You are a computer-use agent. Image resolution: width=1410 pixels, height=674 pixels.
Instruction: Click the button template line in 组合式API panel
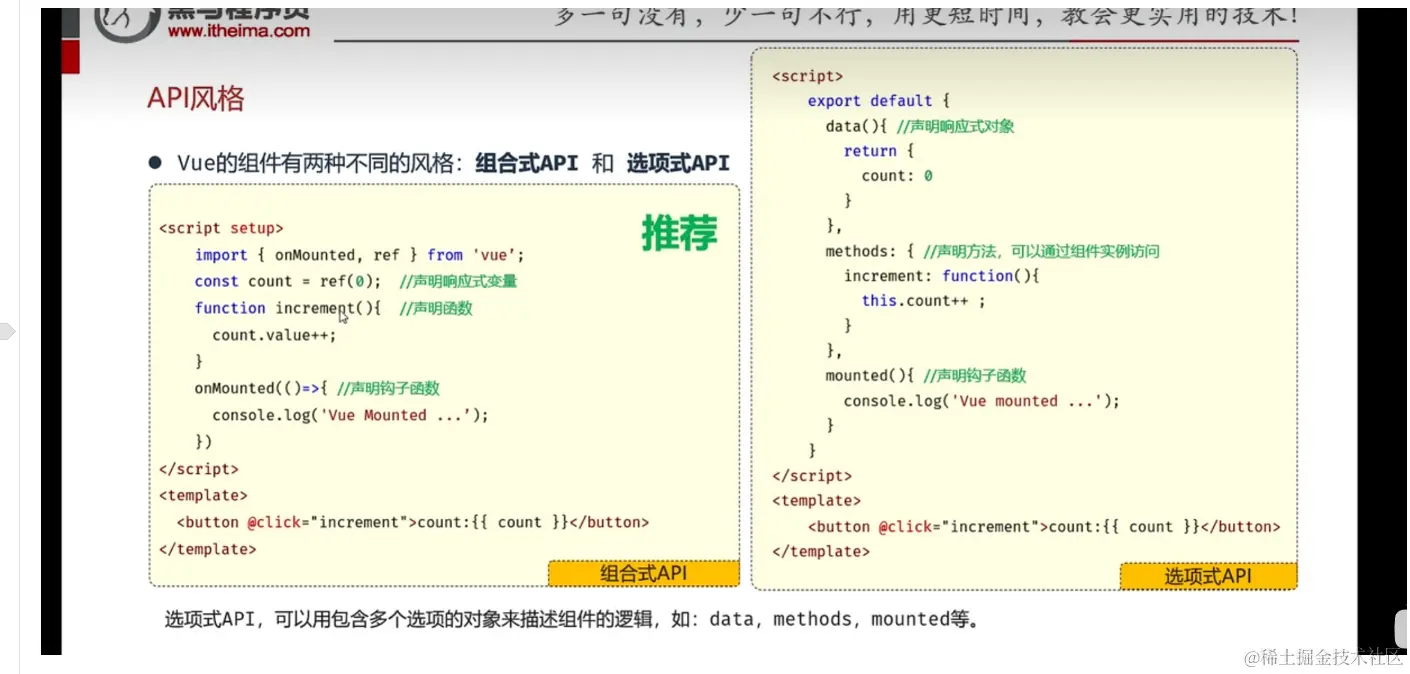click(413, 522)
